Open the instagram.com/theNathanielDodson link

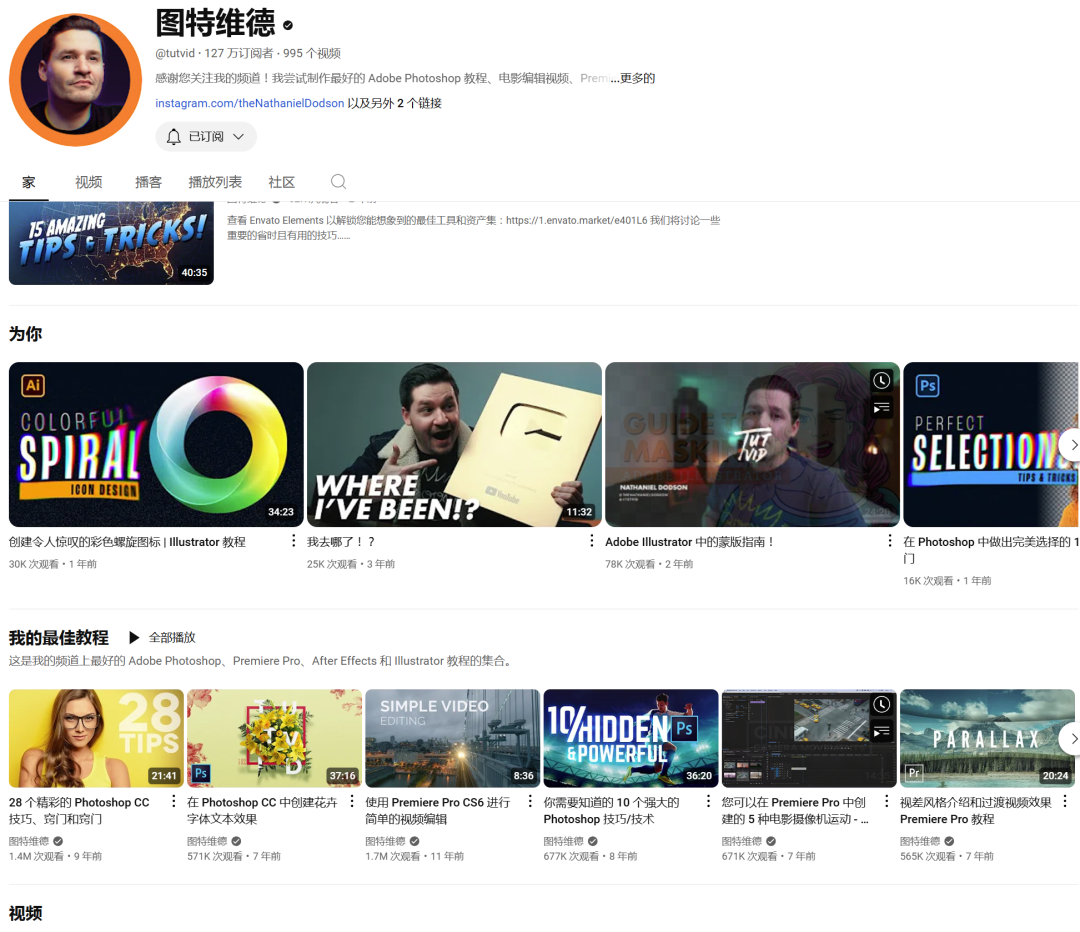249,103
